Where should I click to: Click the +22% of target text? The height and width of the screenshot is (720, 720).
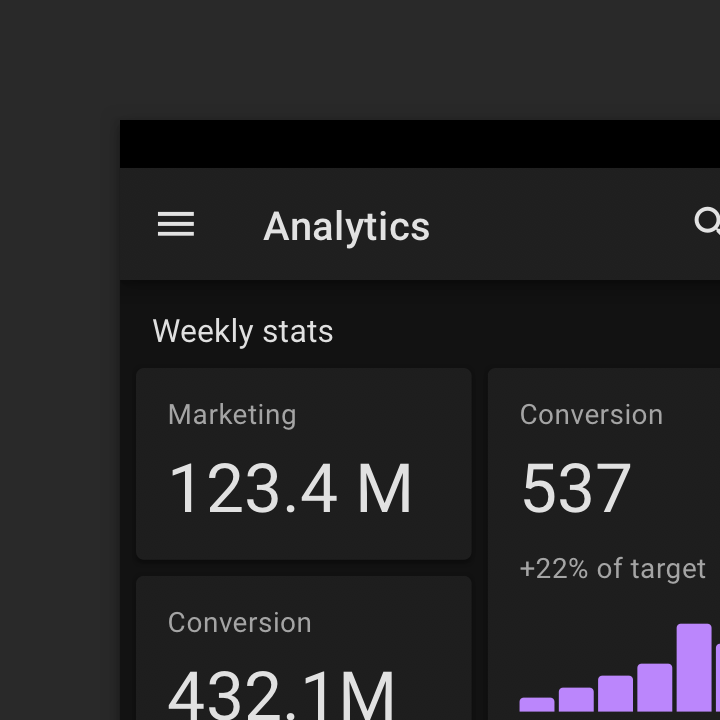pos(612,569)
